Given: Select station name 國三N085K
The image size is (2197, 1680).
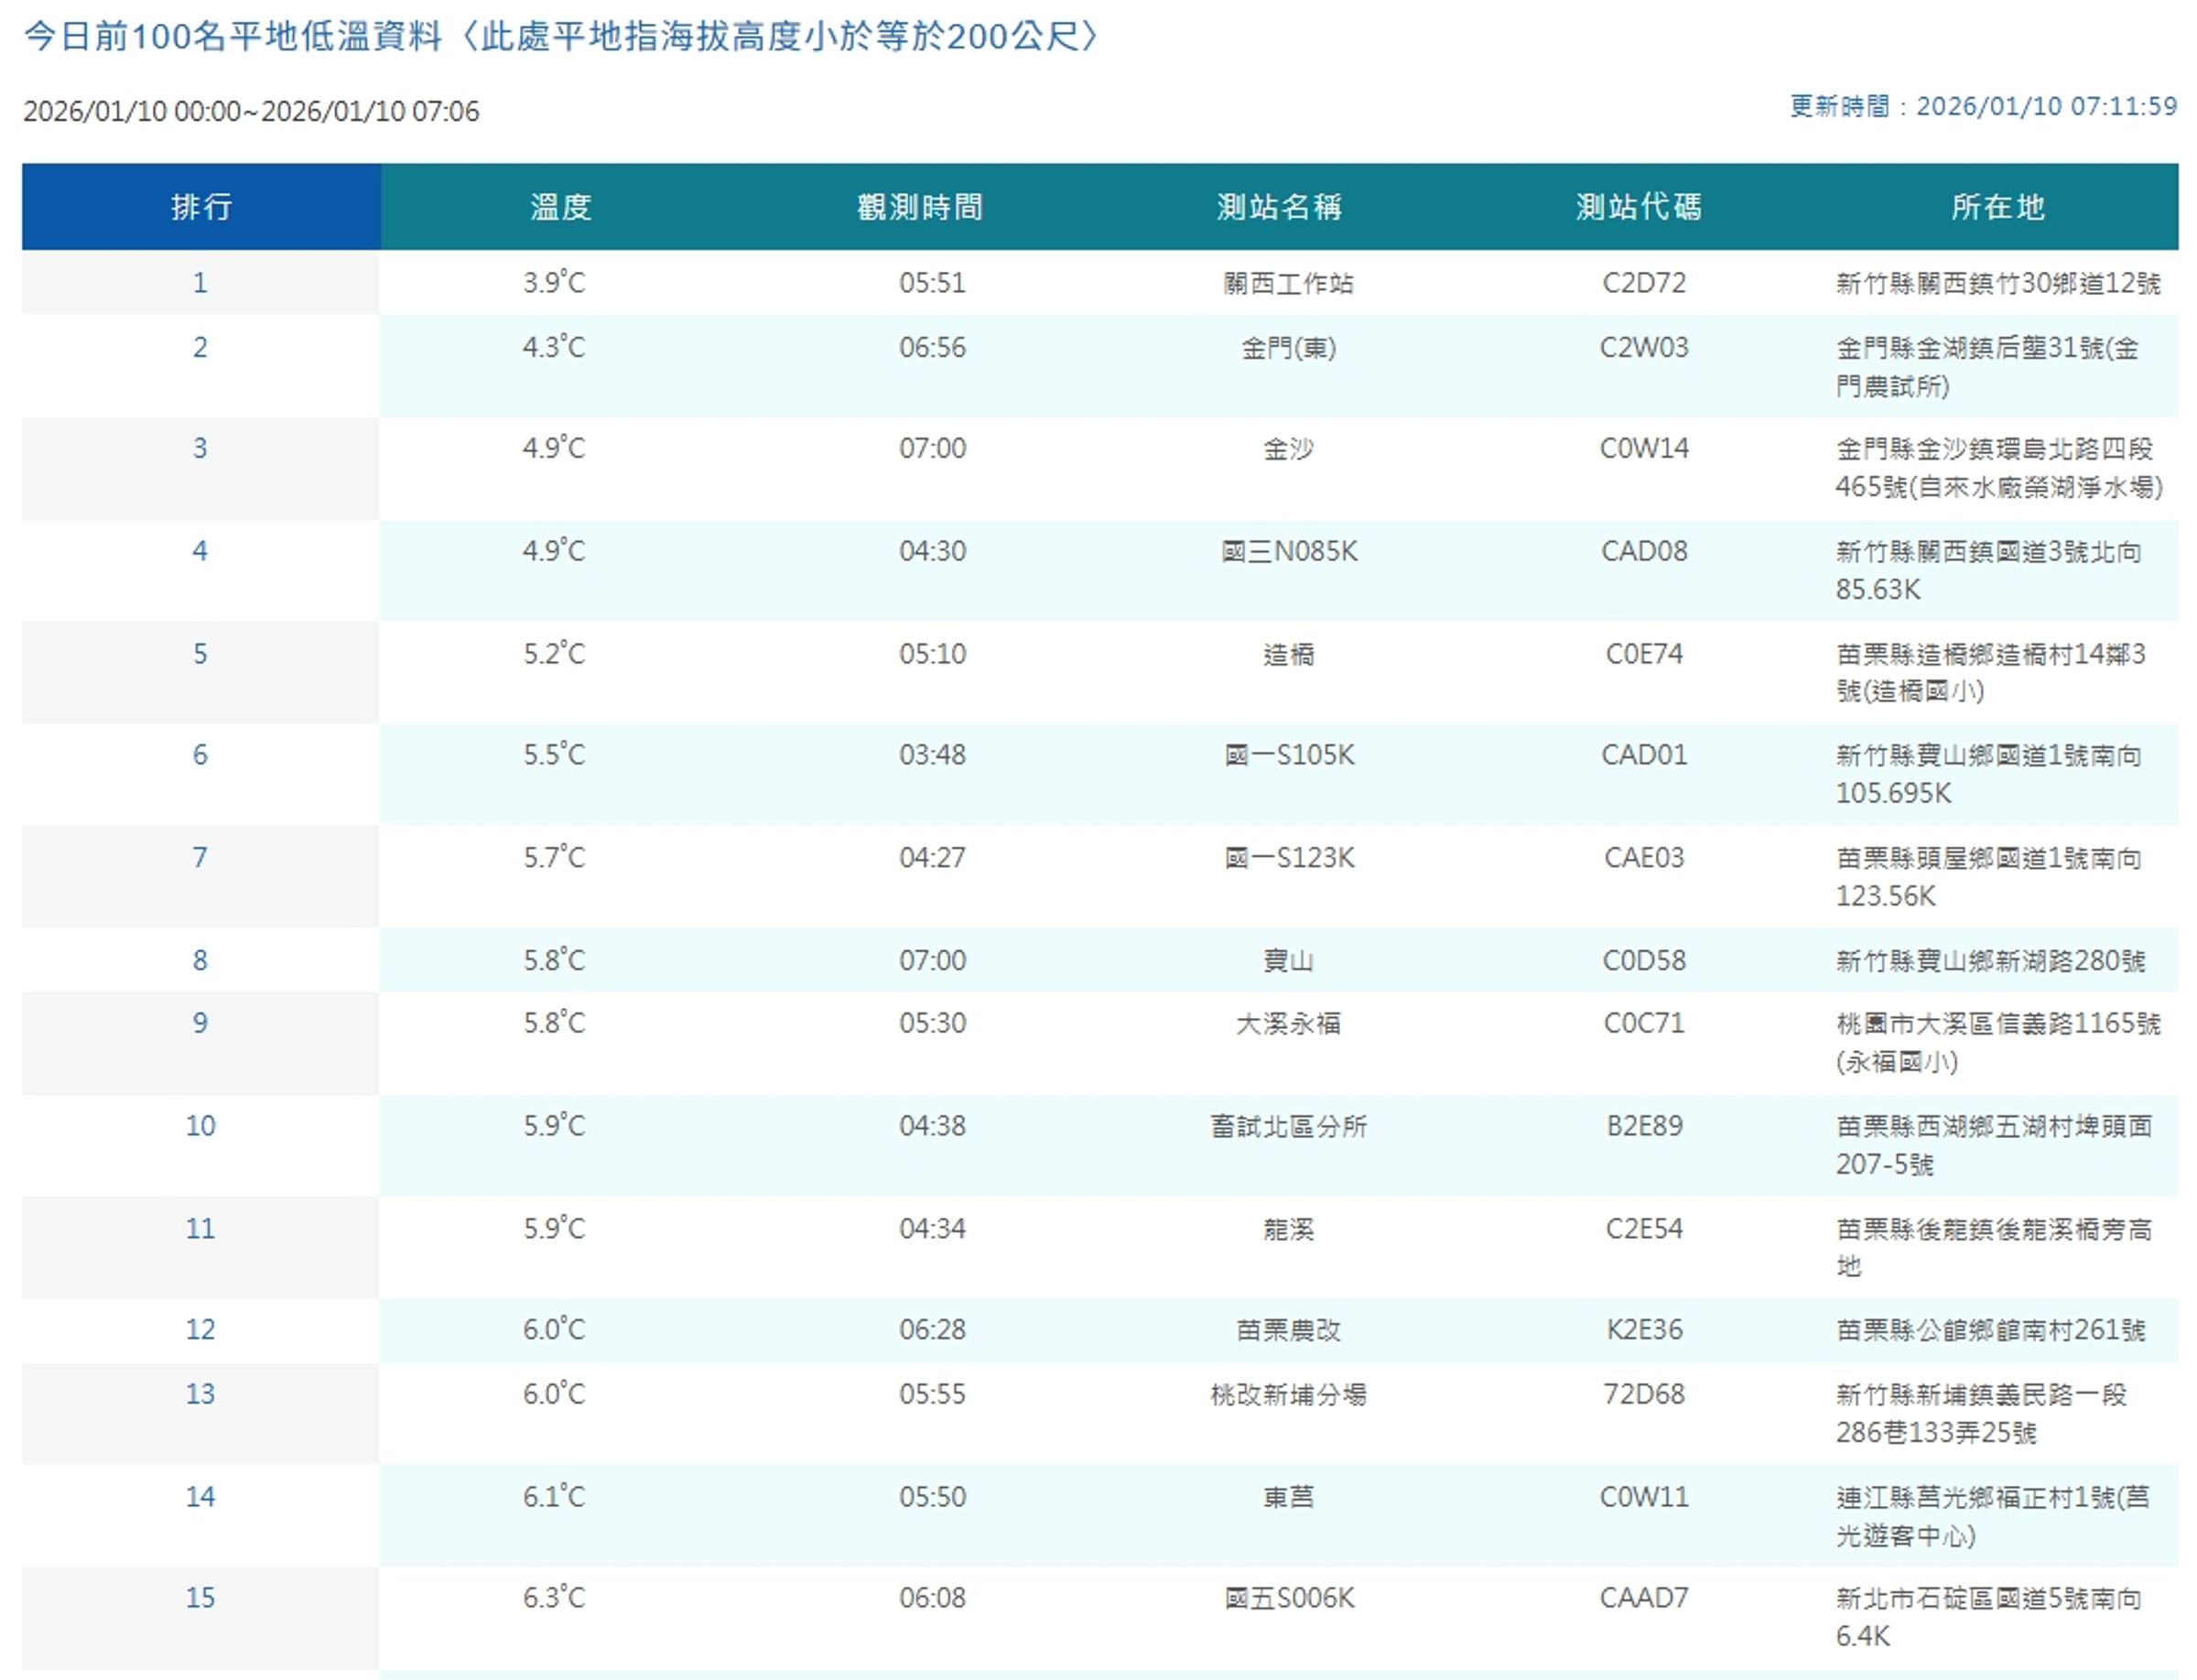Looking at the screenshot, I should coord(1288,552).
